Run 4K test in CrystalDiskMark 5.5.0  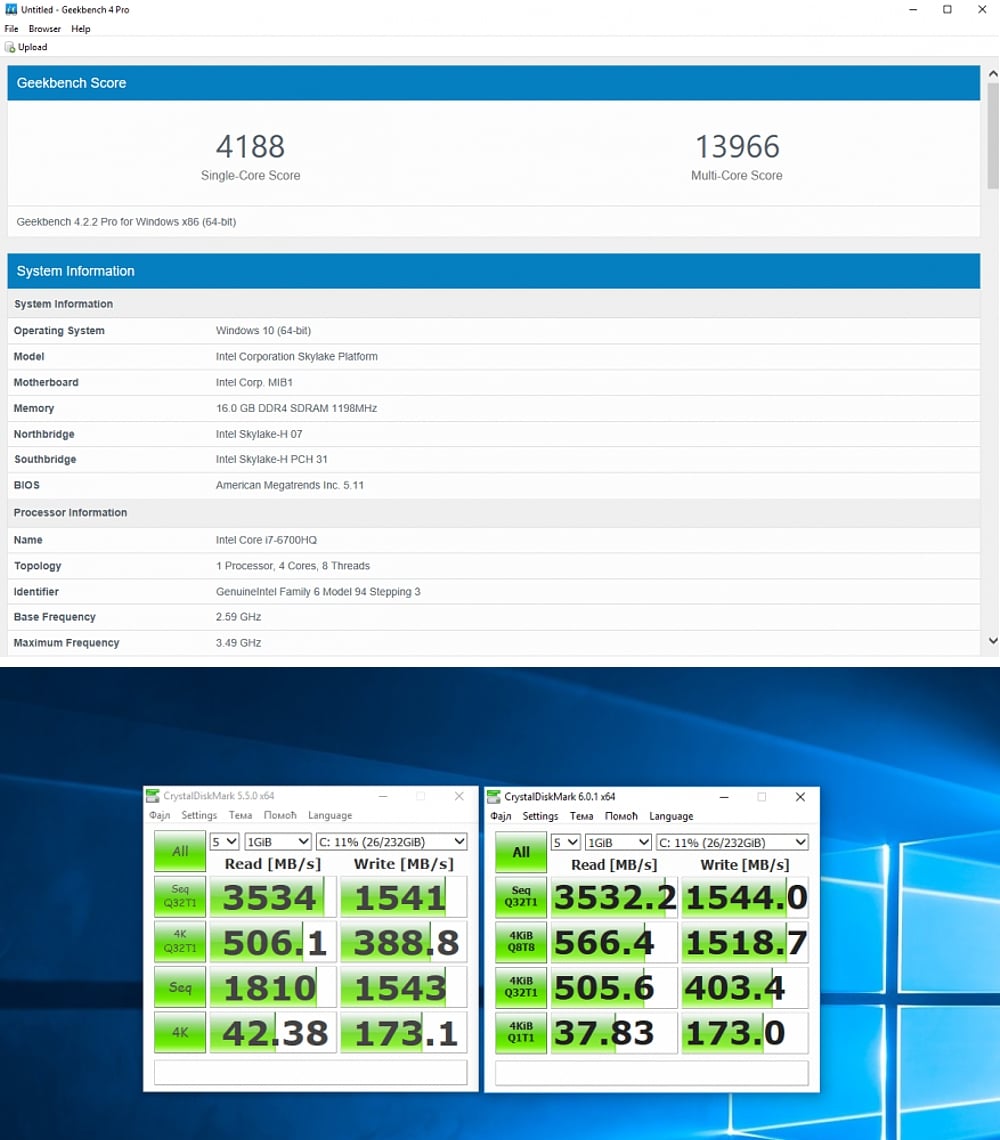tap(180, 1032)
